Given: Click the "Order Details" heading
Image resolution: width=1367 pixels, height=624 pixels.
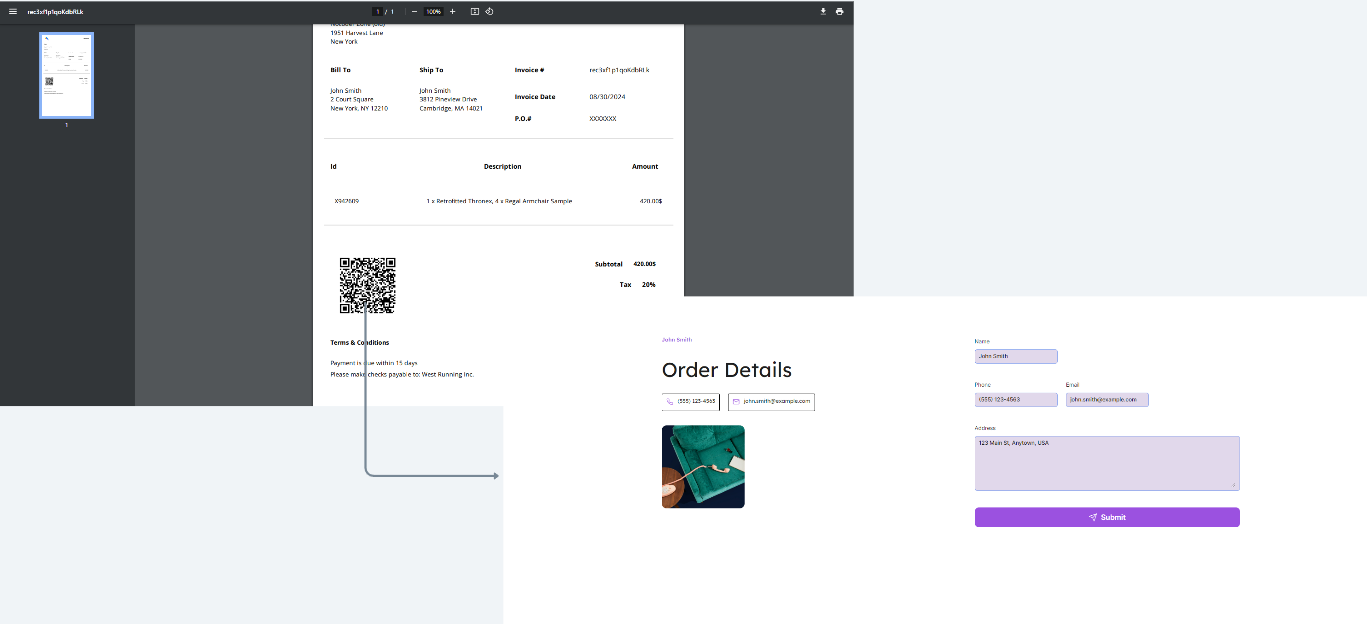Looking at the screenshot, I should click(x=727, y=370).
